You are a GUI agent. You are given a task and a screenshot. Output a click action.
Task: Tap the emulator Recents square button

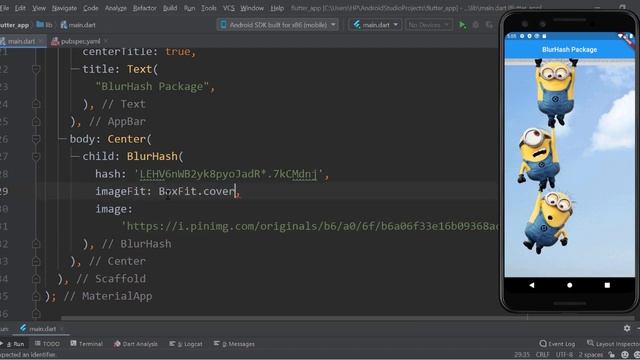(607, 285)
